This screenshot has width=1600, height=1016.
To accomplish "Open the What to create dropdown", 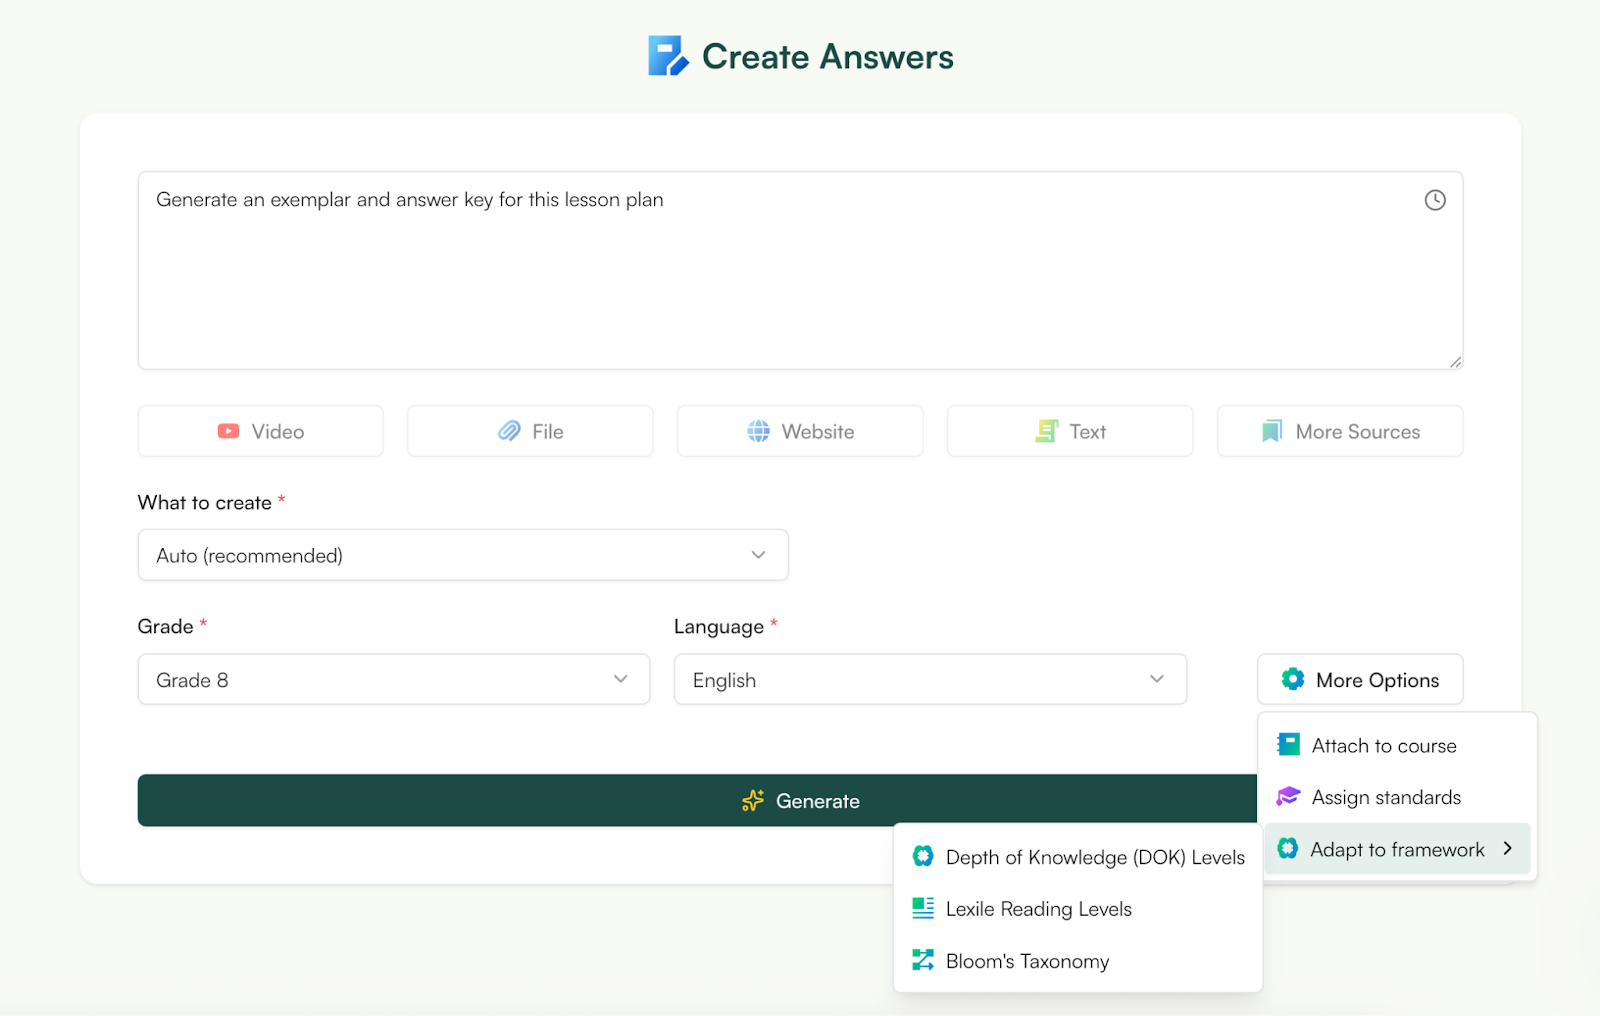I will 462,555.
